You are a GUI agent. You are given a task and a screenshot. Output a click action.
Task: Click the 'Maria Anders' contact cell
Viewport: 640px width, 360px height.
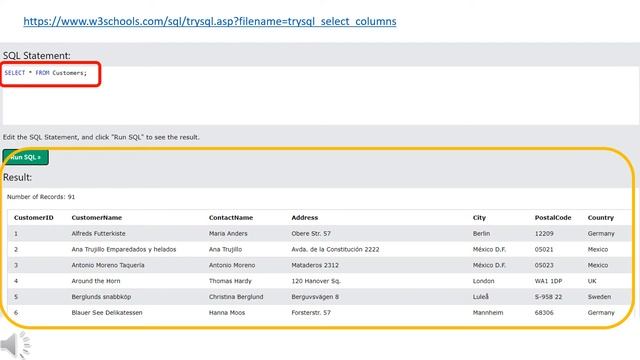[x=228, y=233]
